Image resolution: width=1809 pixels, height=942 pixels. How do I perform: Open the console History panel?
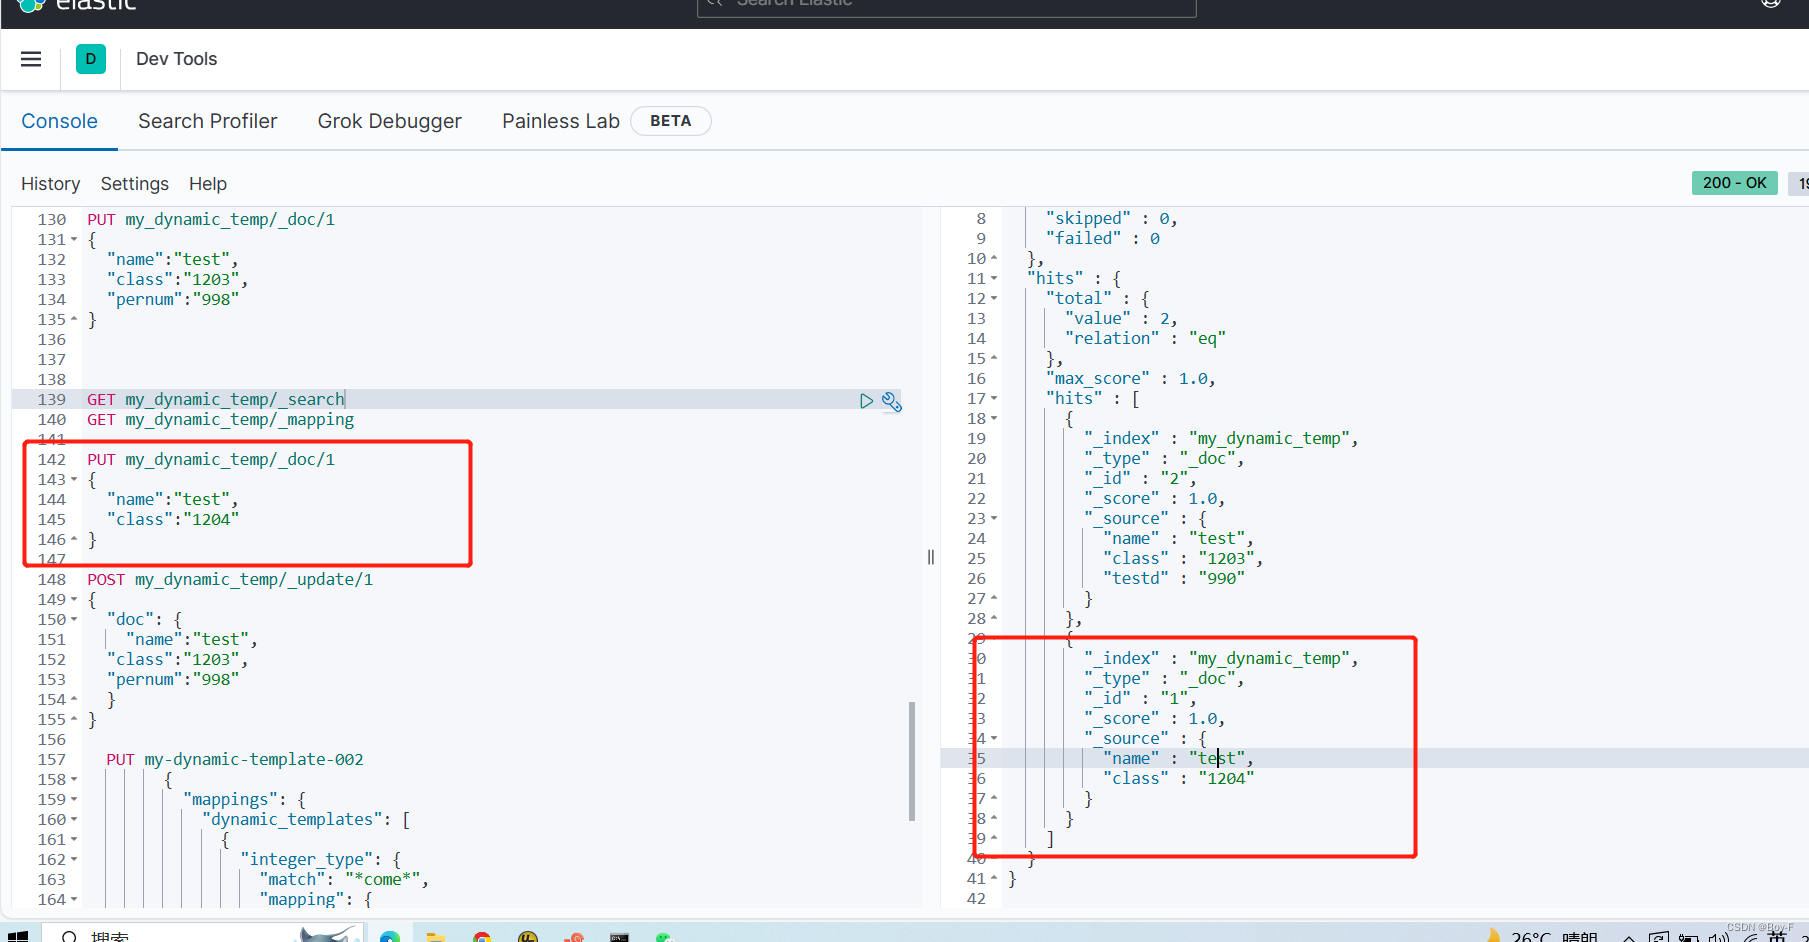pyautogui.click(x=50, y=184)
